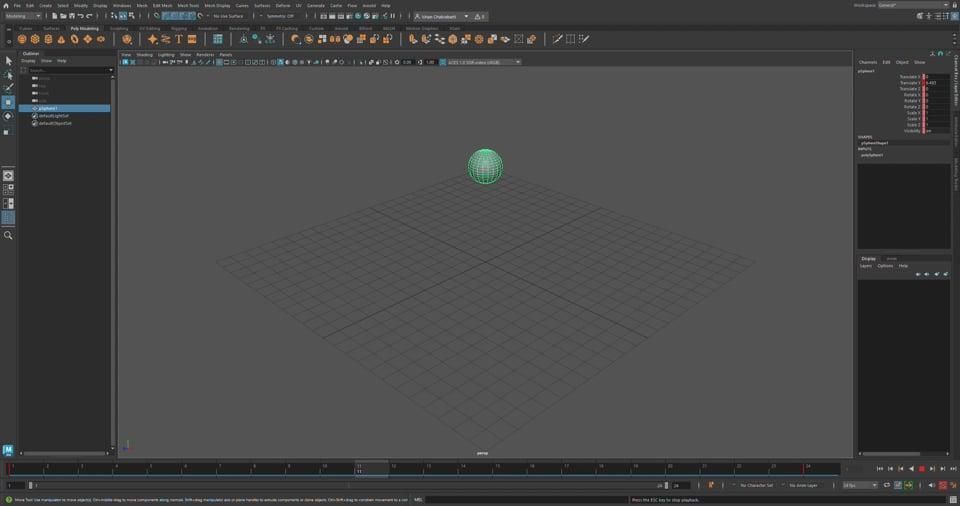Toggle cached playback icon
Image resolution: width=960 pixels, height=506 pixels.
[x=898, y=485]
